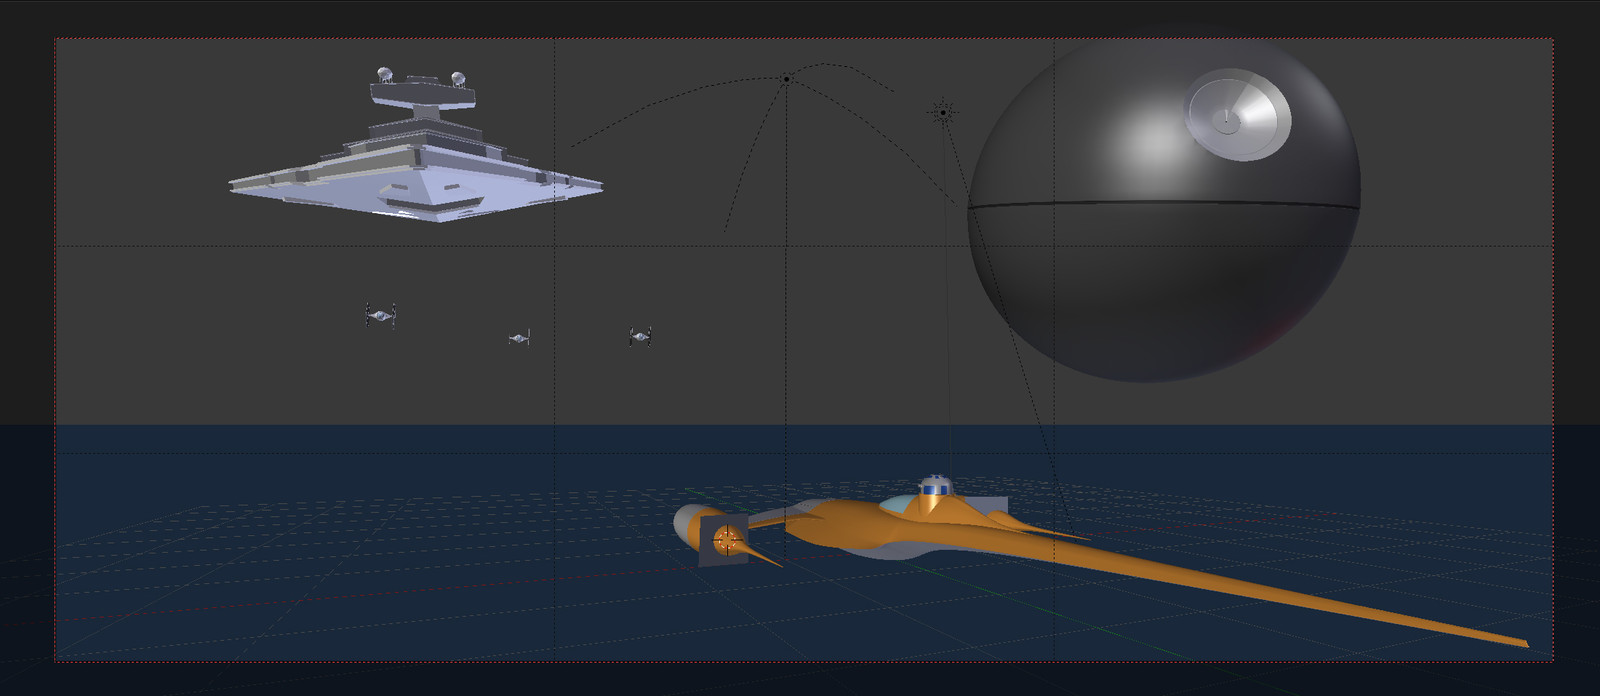Select the orange Naboo starfighter body
The height and width of the screenshot is (696, 1600).
pyautogui.click(x=880, y=527)
